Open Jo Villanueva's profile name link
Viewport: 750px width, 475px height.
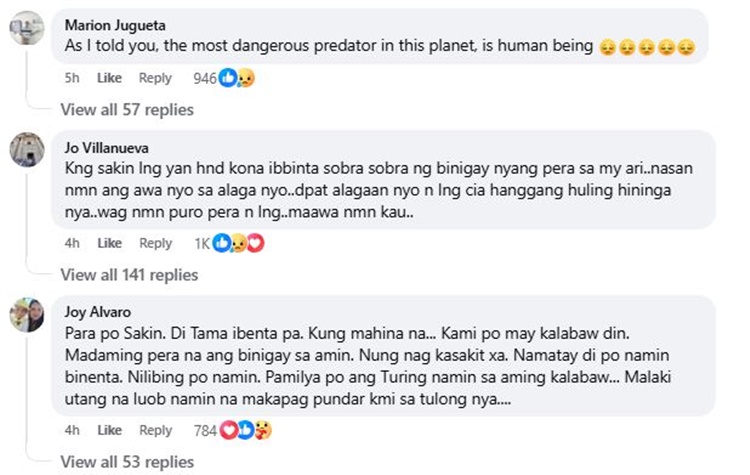(x=107, y=147)
